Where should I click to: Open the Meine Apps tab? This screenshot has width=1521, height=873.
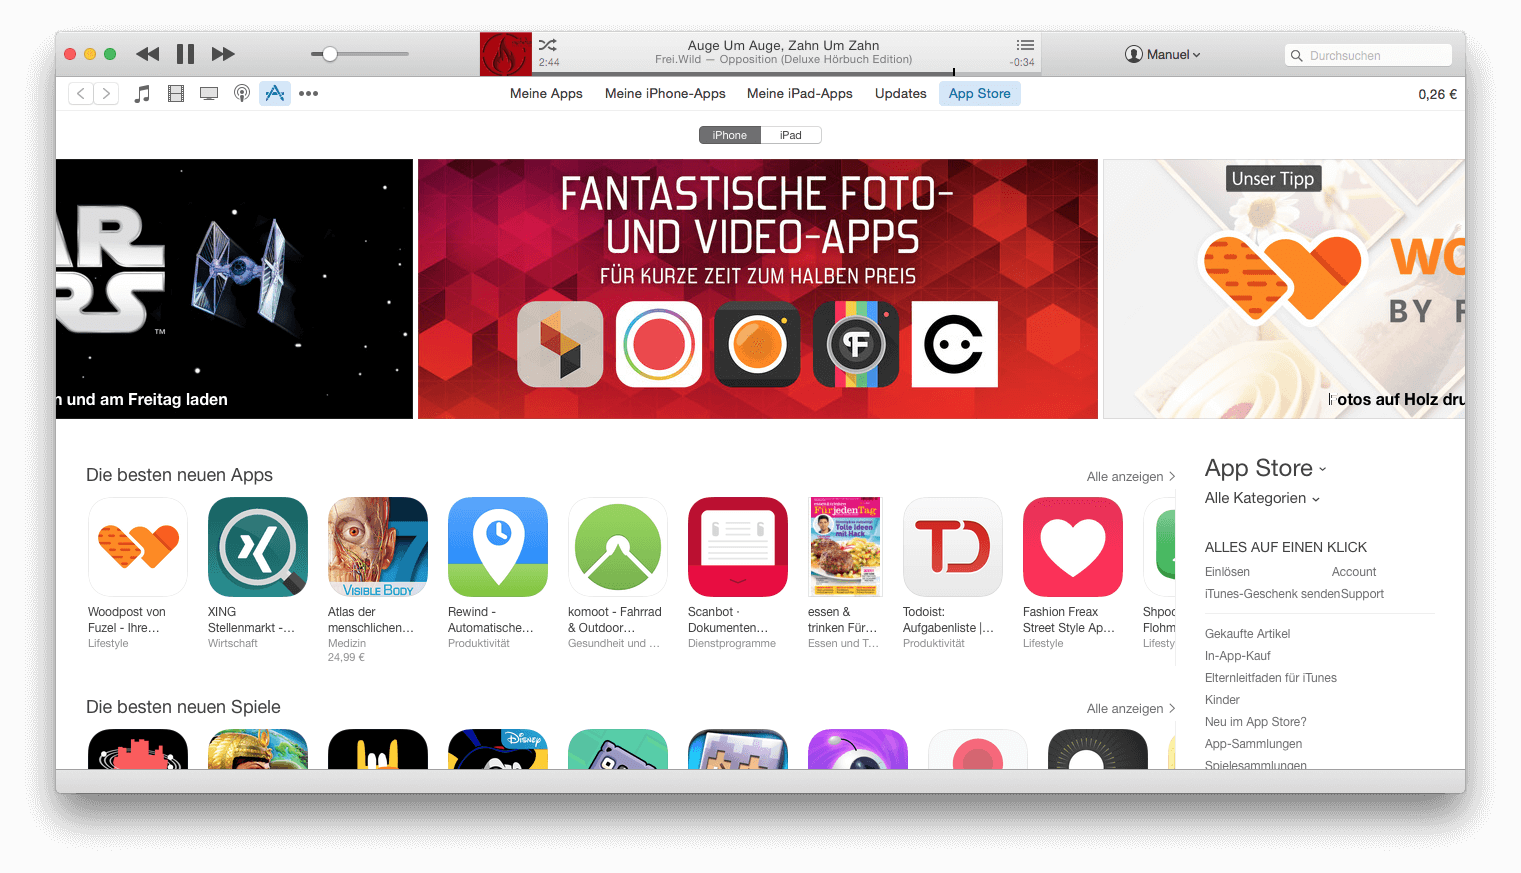(x=546, y=94)
